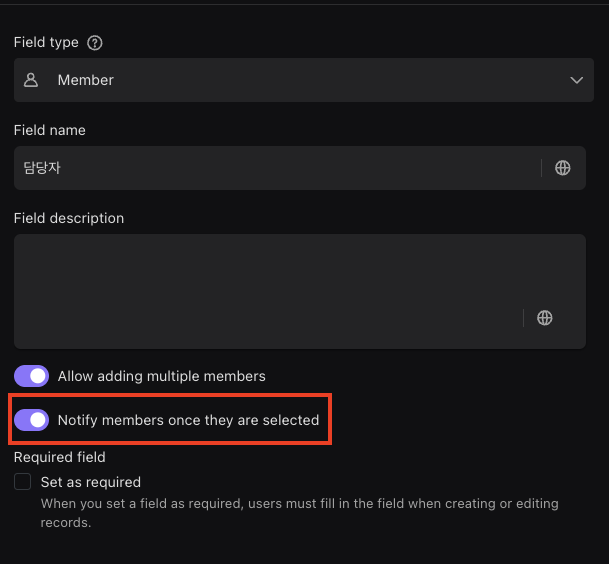Check the Set as required checkbox
This screenshot has width=609, height=564.
coord(22,482)
